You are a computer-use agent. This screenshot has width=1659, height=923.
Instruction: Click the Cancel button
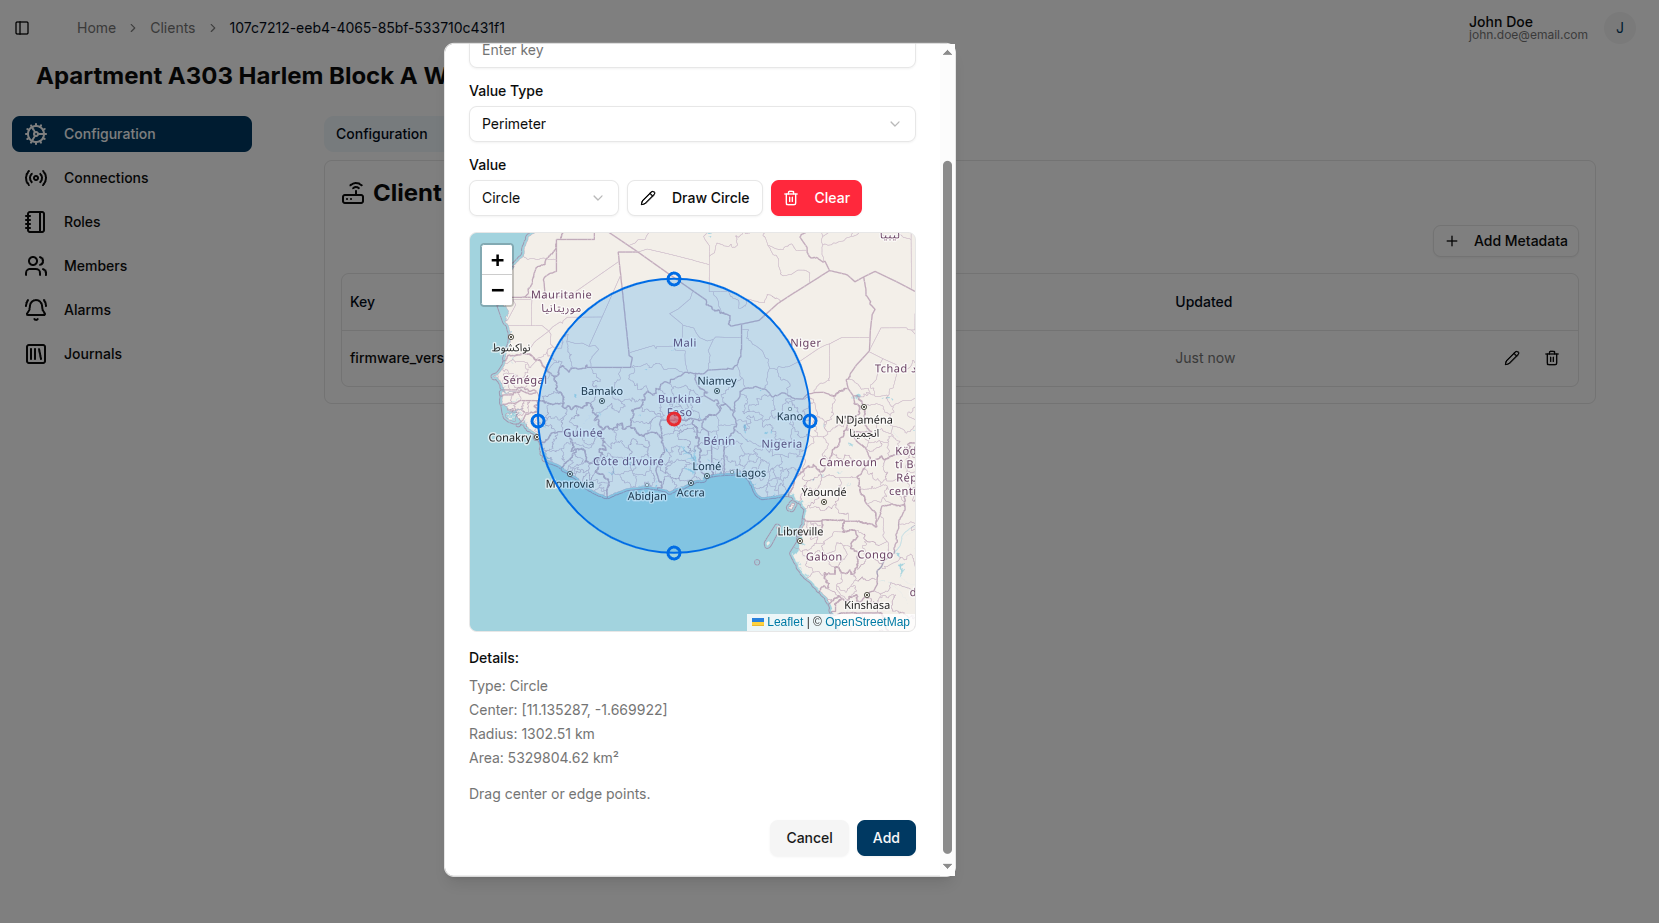(x=808, y=838)
